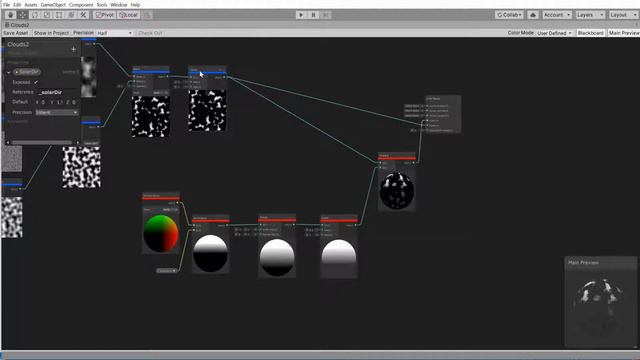The width and height of the screenshot is (640, 360).
Task: Open the Color Mode User Defined dropdown
Action: pyautogui.click(x=554, y=33)
